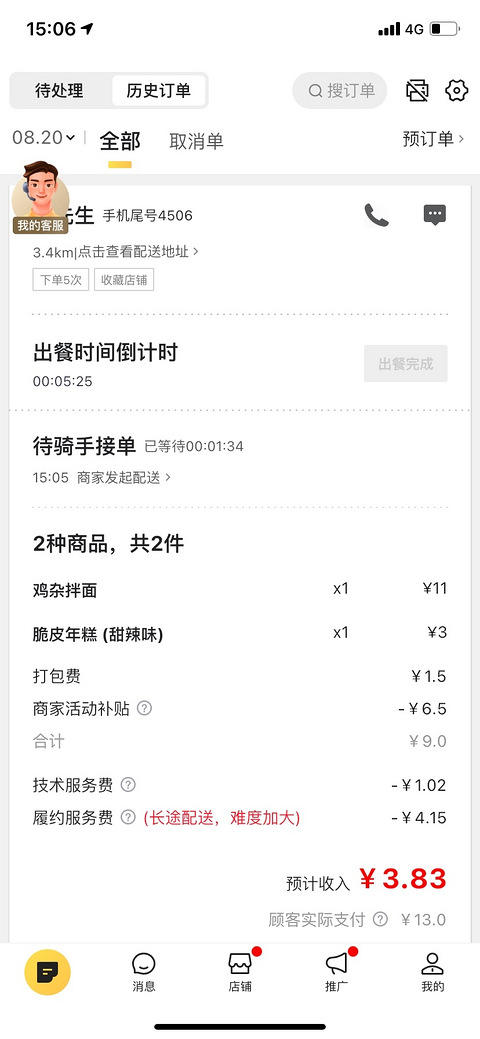The height and width of the screenshot is (1039, 480).
Task: Open settings gear icon
Action: coord(456,91)
